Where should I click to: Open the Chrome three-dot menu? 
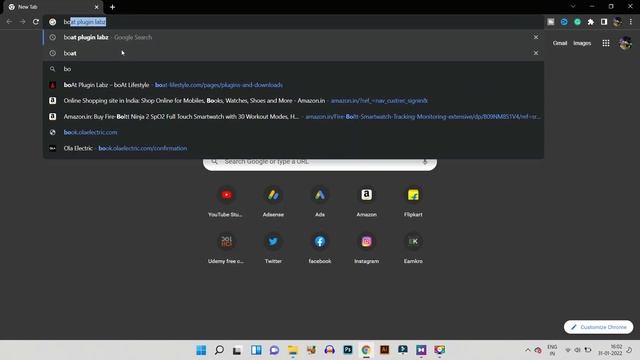point(631,22)
